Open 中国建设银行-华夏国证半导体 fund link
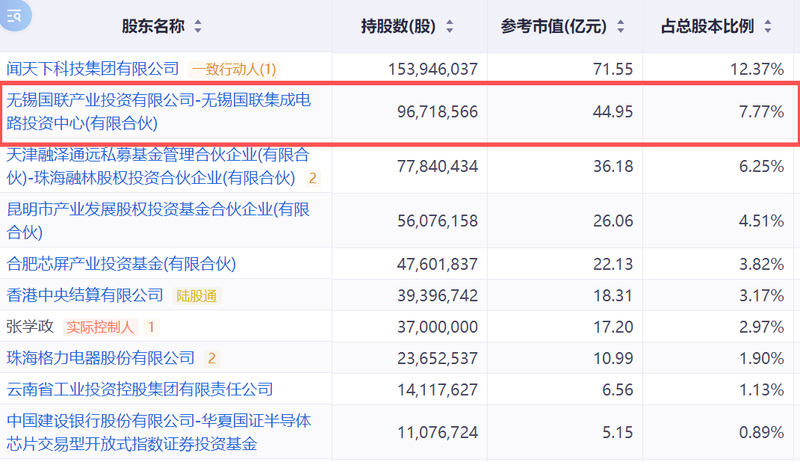 tap(158, 432)
